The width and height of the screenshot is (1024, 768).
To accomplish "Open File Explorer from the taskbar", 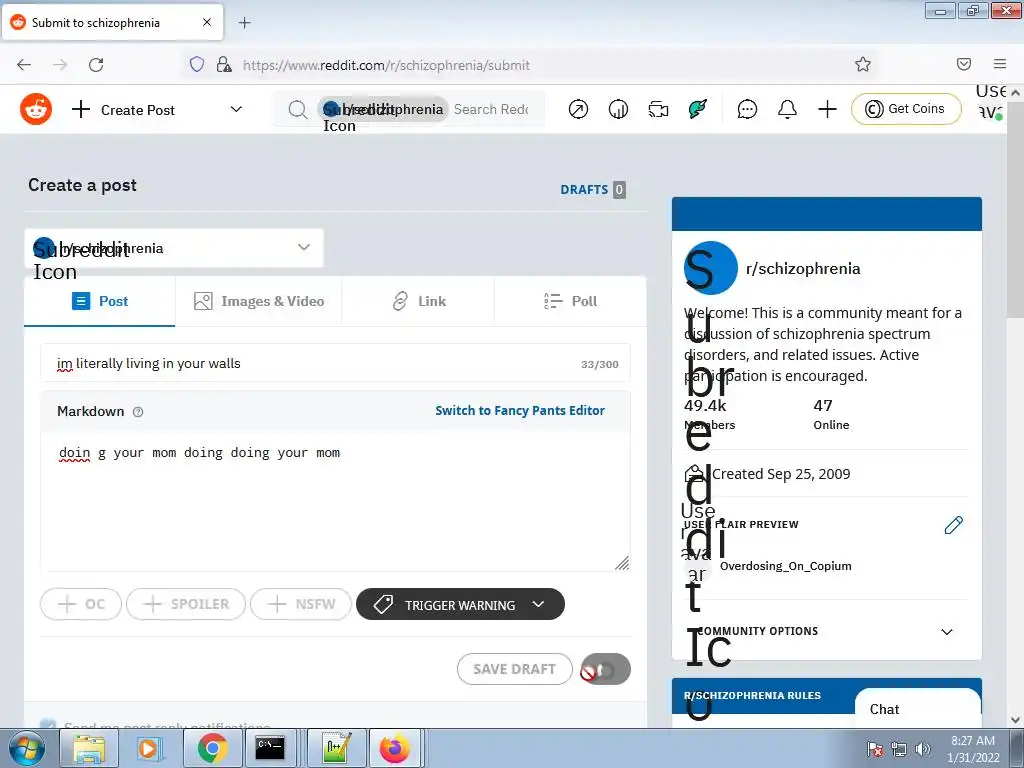I will [x=89, y=748].
